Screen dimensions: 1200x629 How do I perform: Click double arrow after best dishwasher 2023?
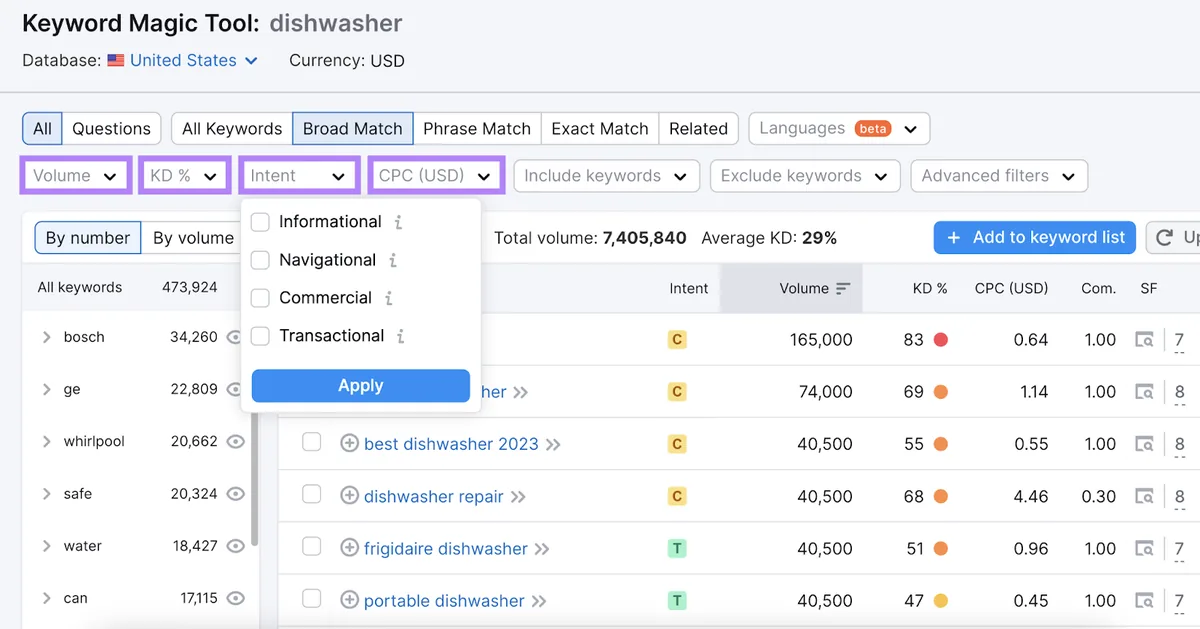click(553, 444)
